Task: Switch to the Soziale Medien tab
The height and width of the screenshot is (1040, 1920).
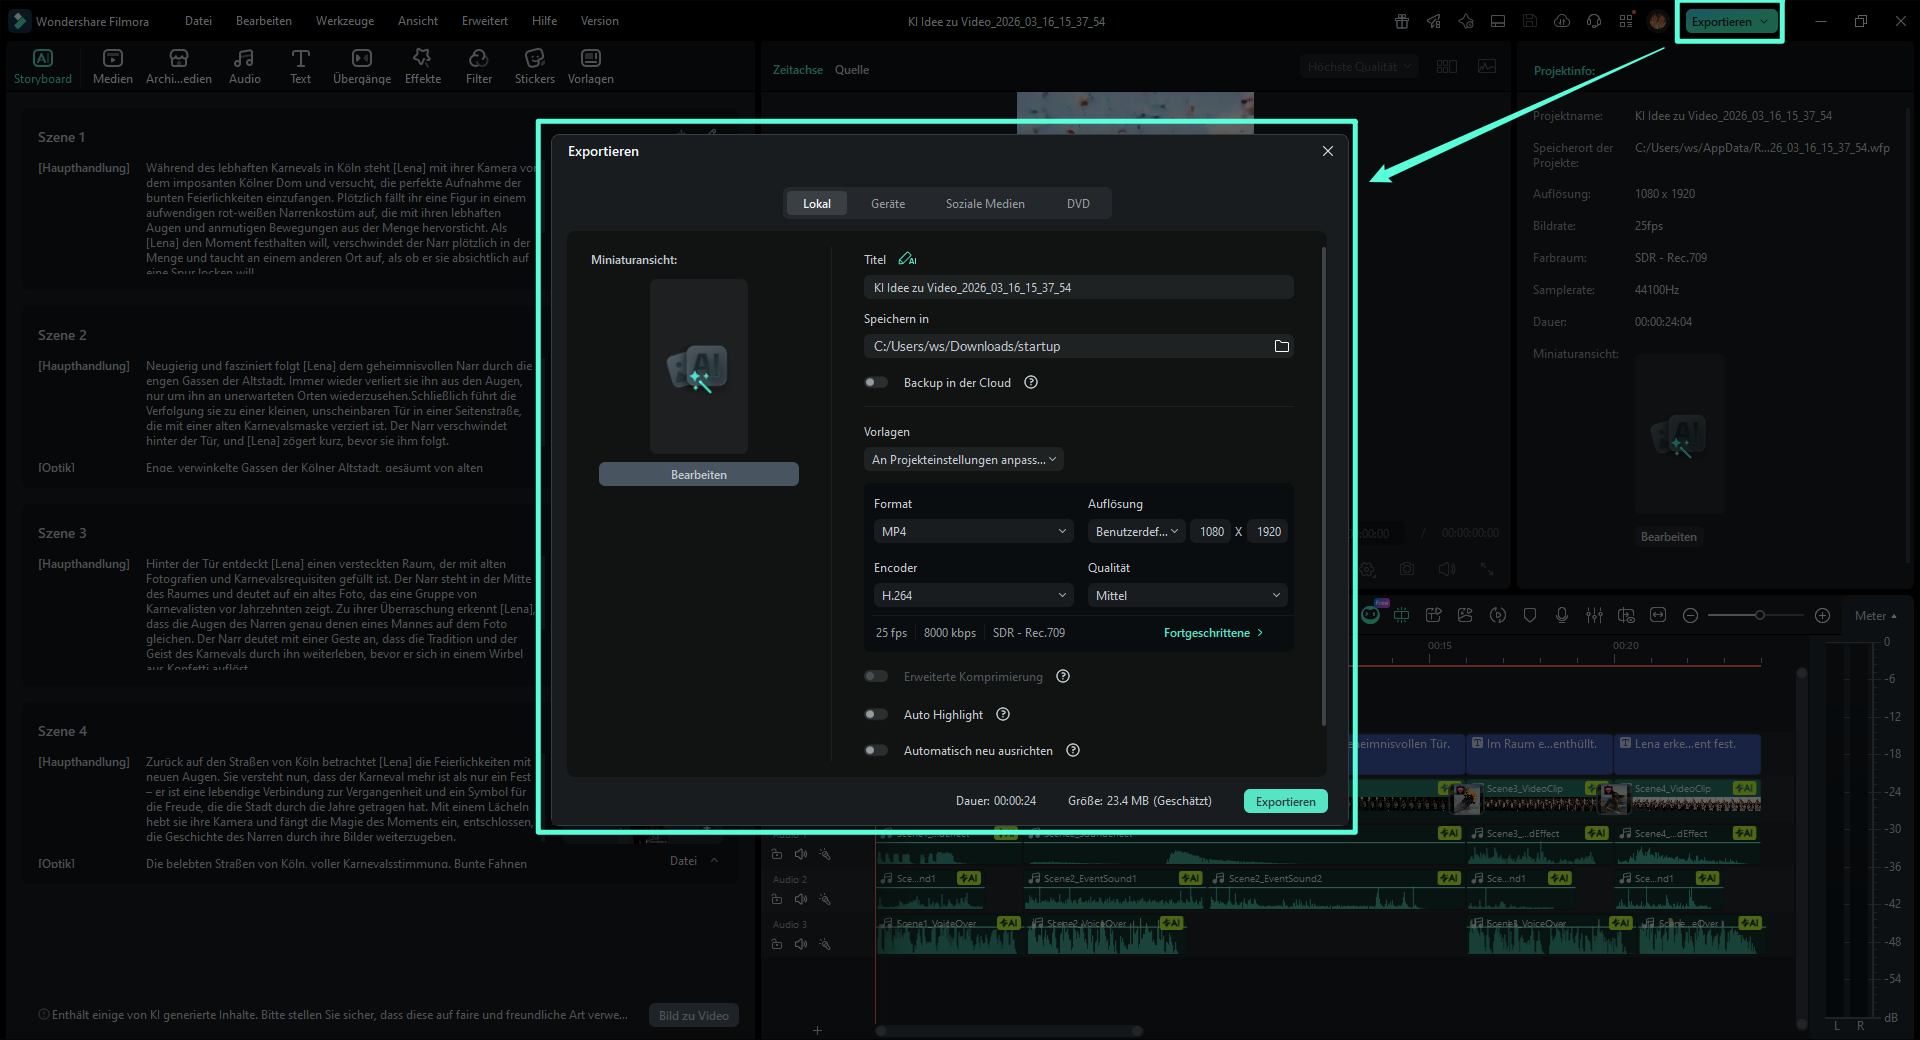Action: [x=984, y=203]
